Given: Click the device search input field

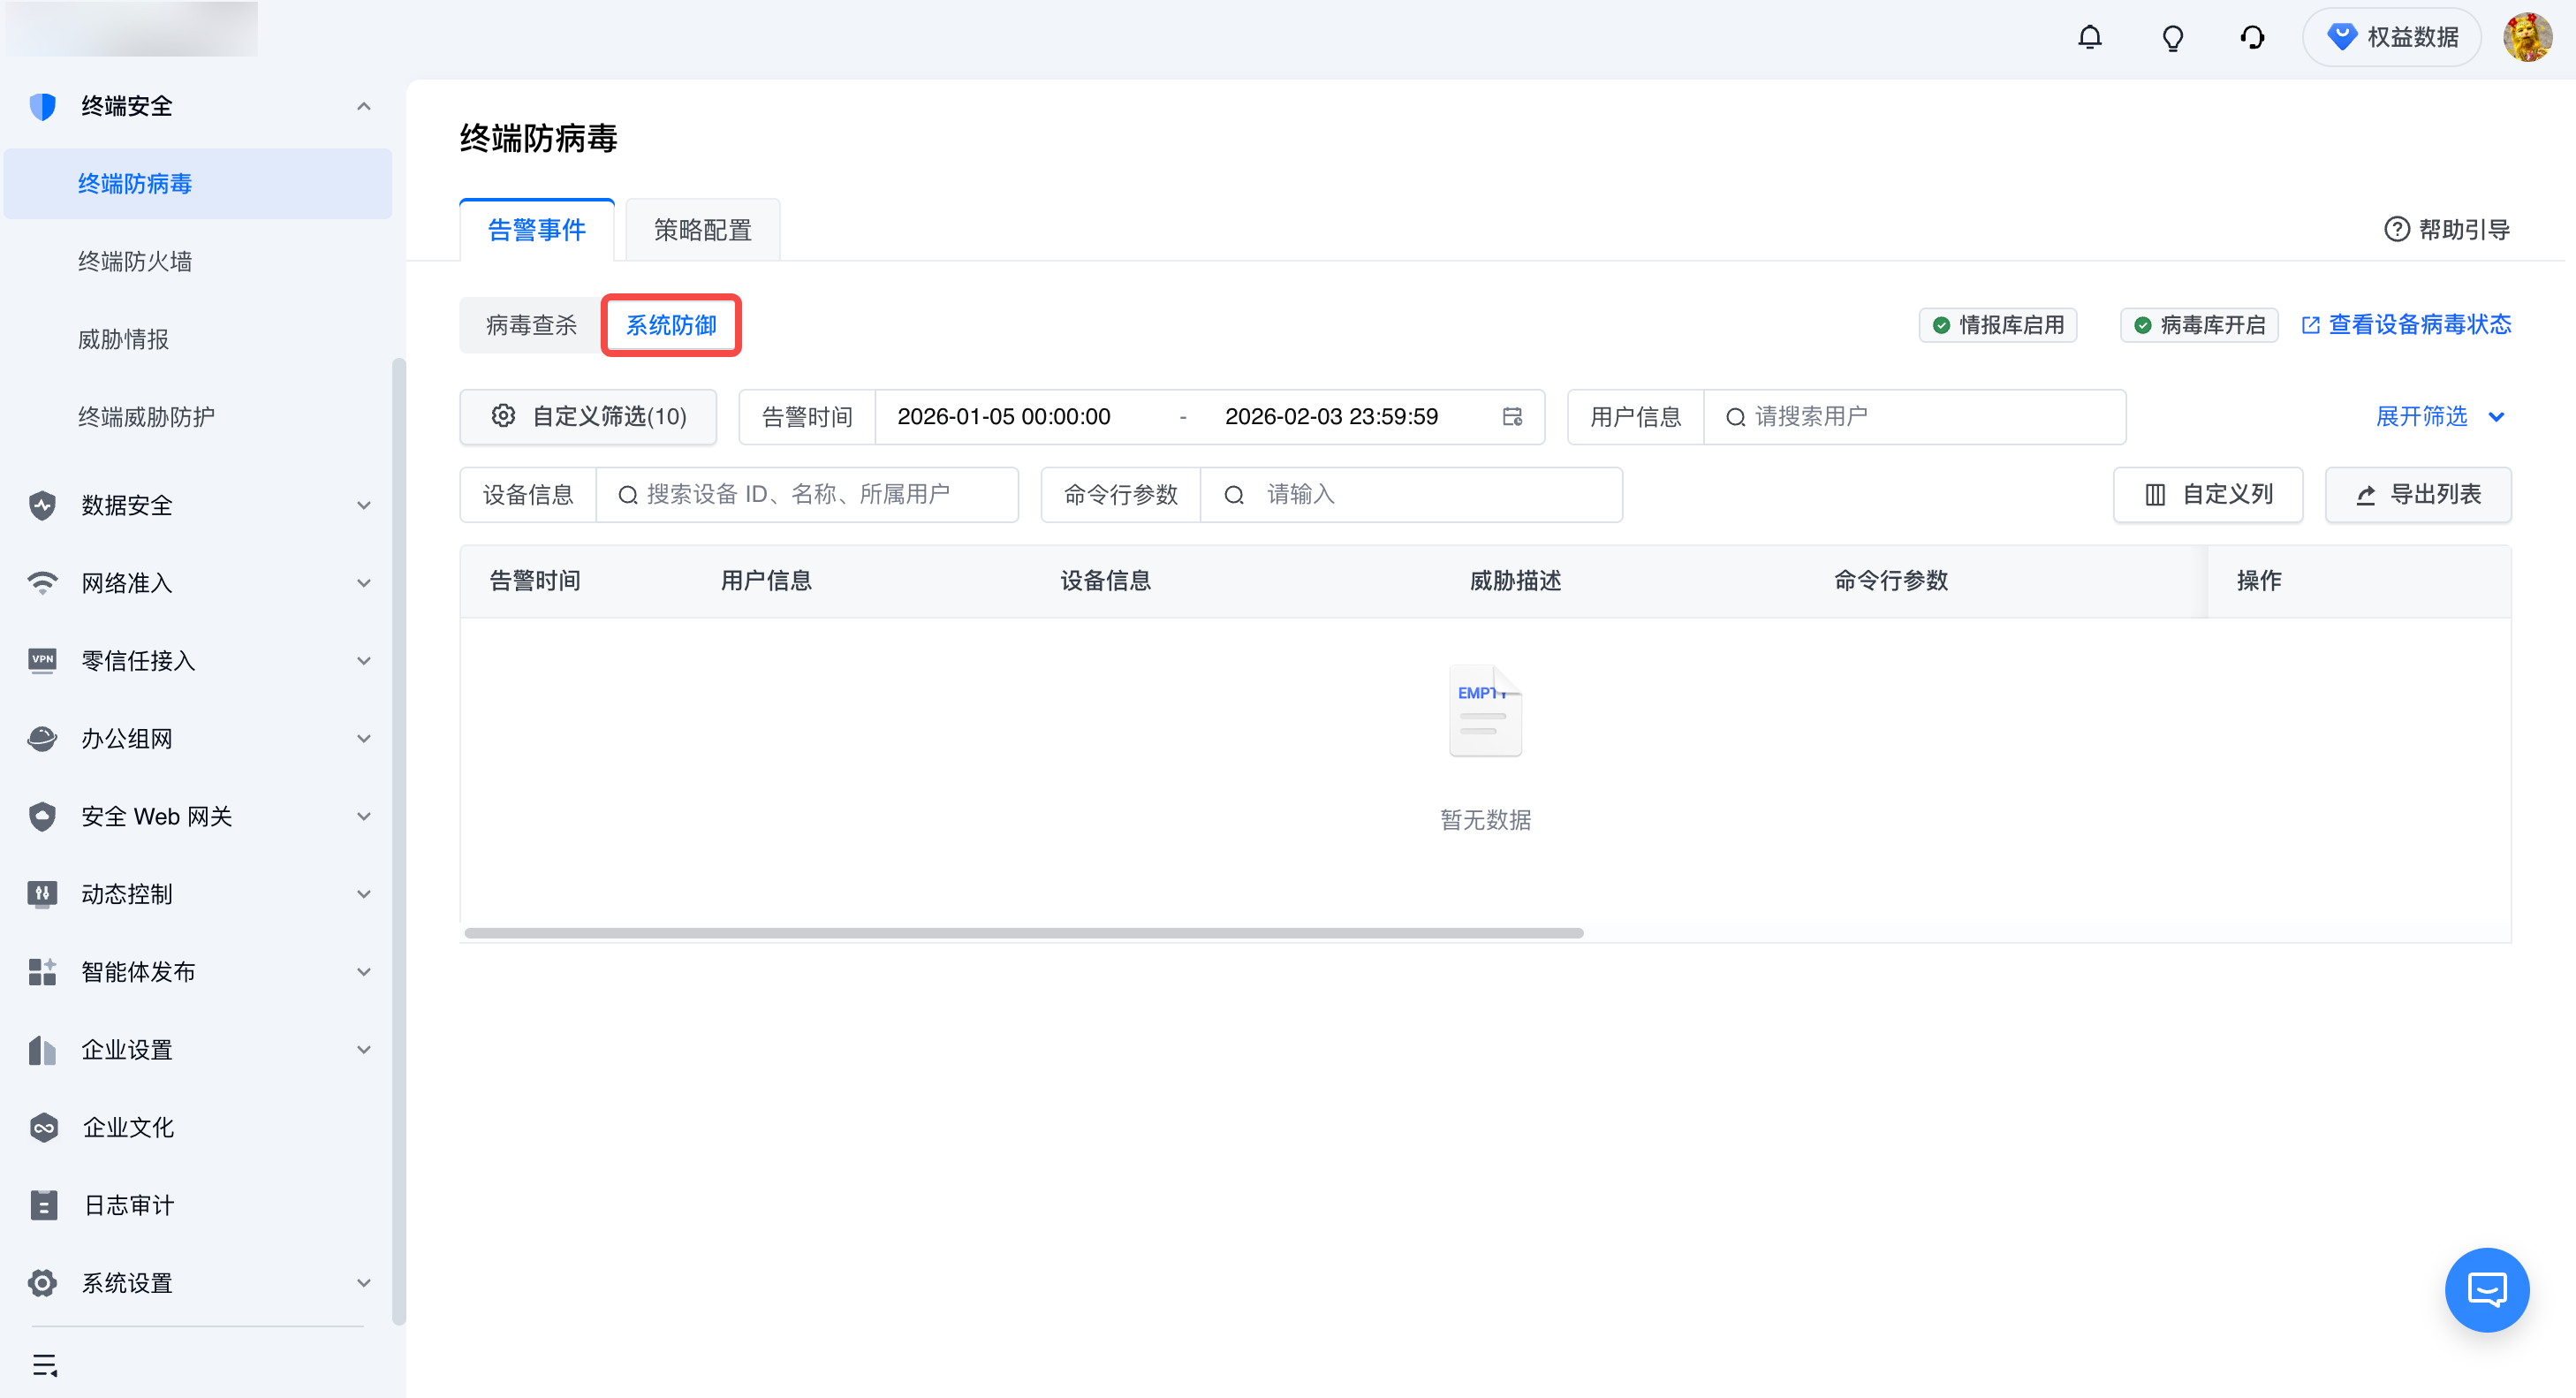Looking at the screenshot, I should point(806,494).
